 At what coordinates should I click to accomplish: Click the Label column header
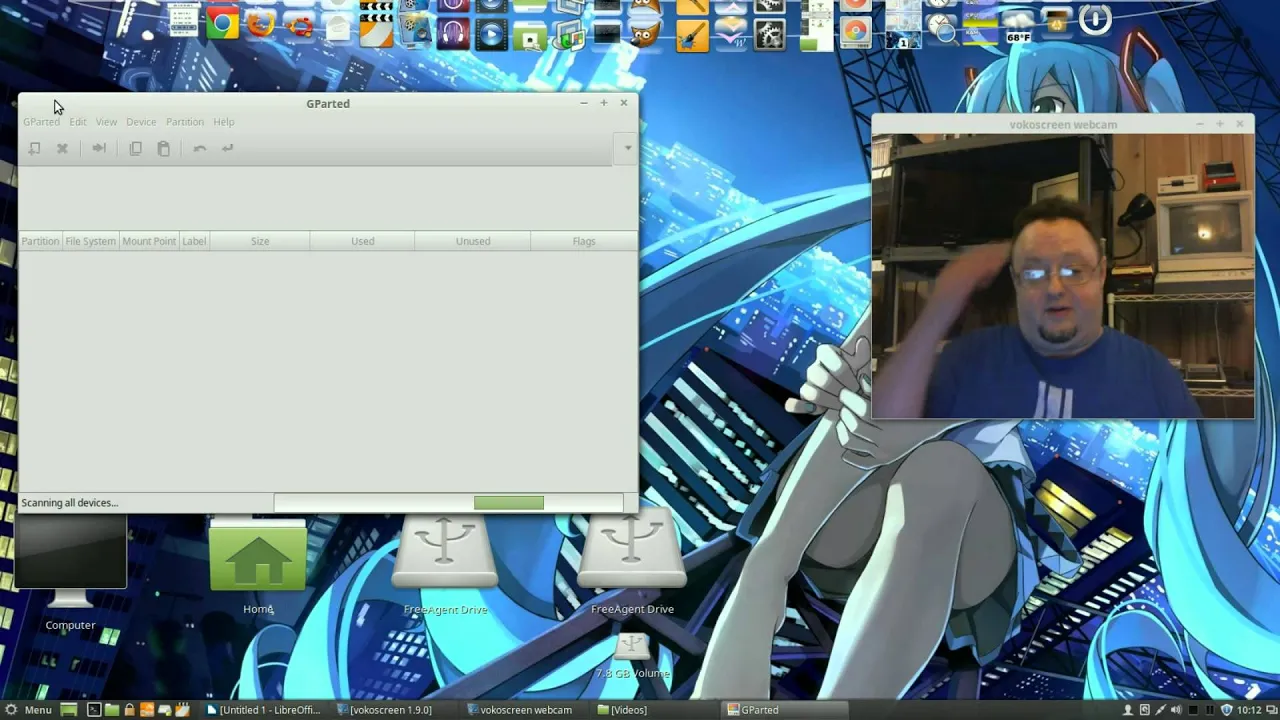(194, 241)
